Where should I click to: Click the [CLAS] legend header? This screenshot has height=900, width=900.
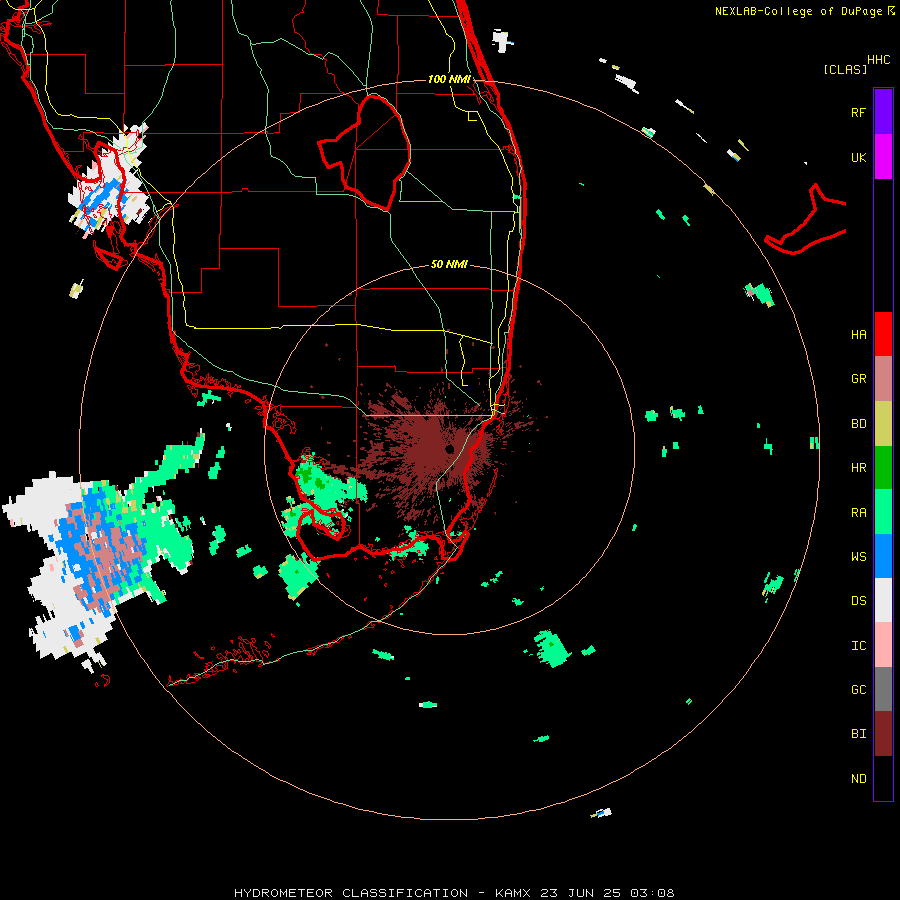844,69
